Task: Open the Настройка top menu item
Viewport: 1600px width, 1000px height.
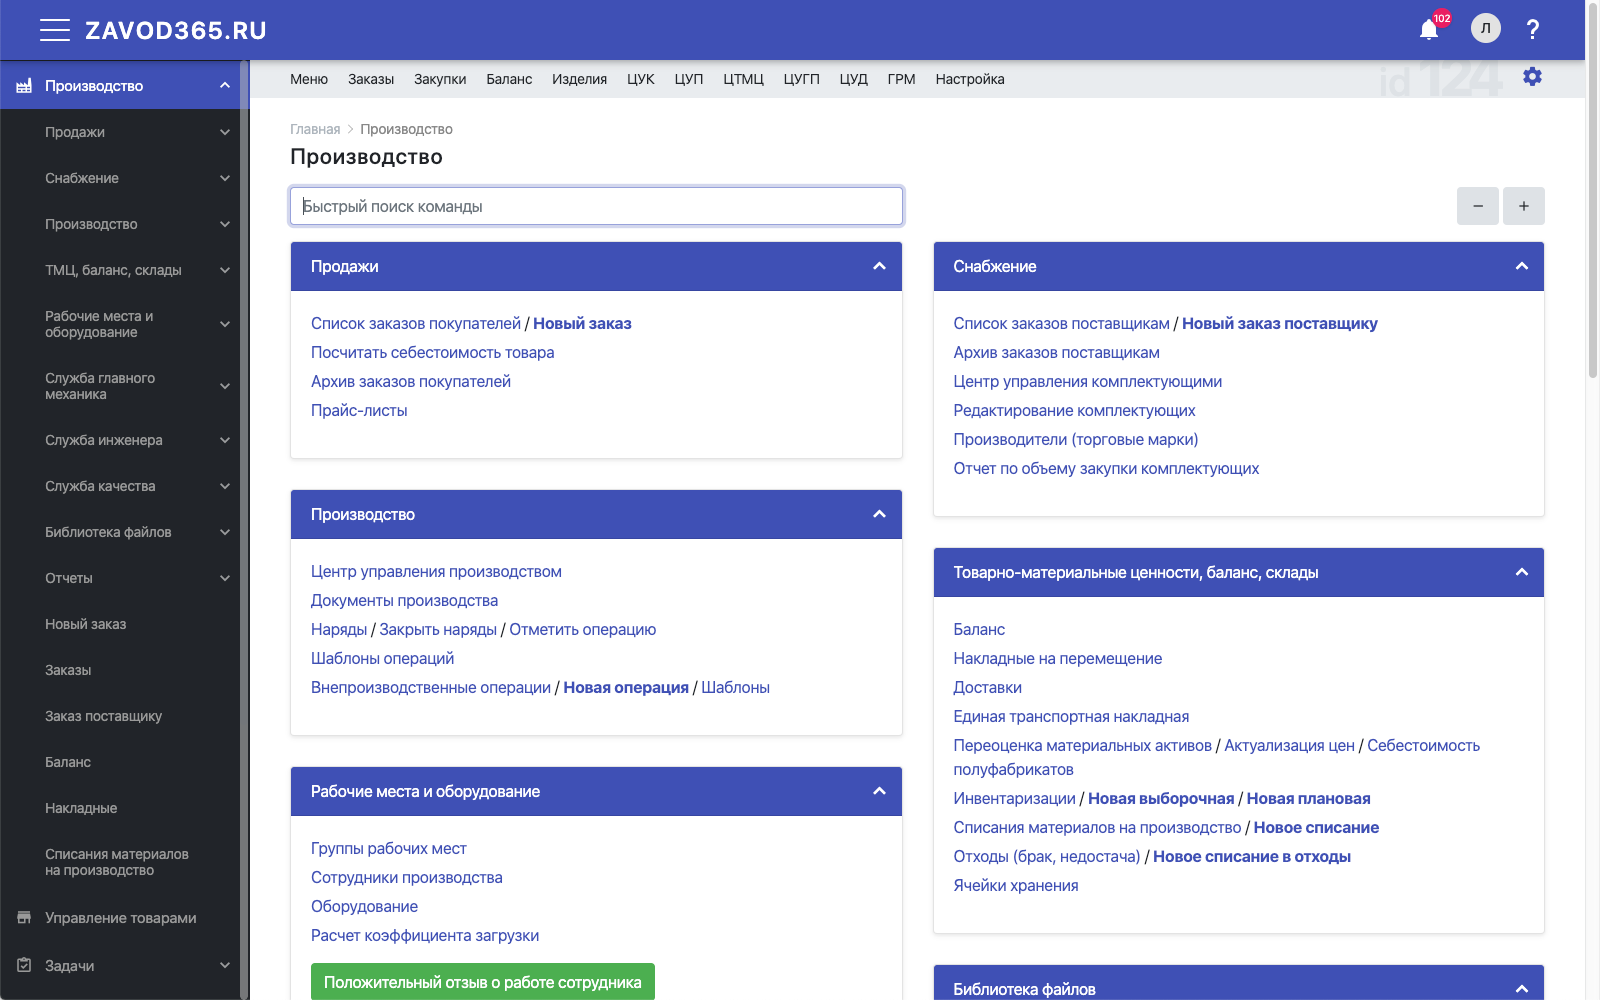Action: click(969, 79)
